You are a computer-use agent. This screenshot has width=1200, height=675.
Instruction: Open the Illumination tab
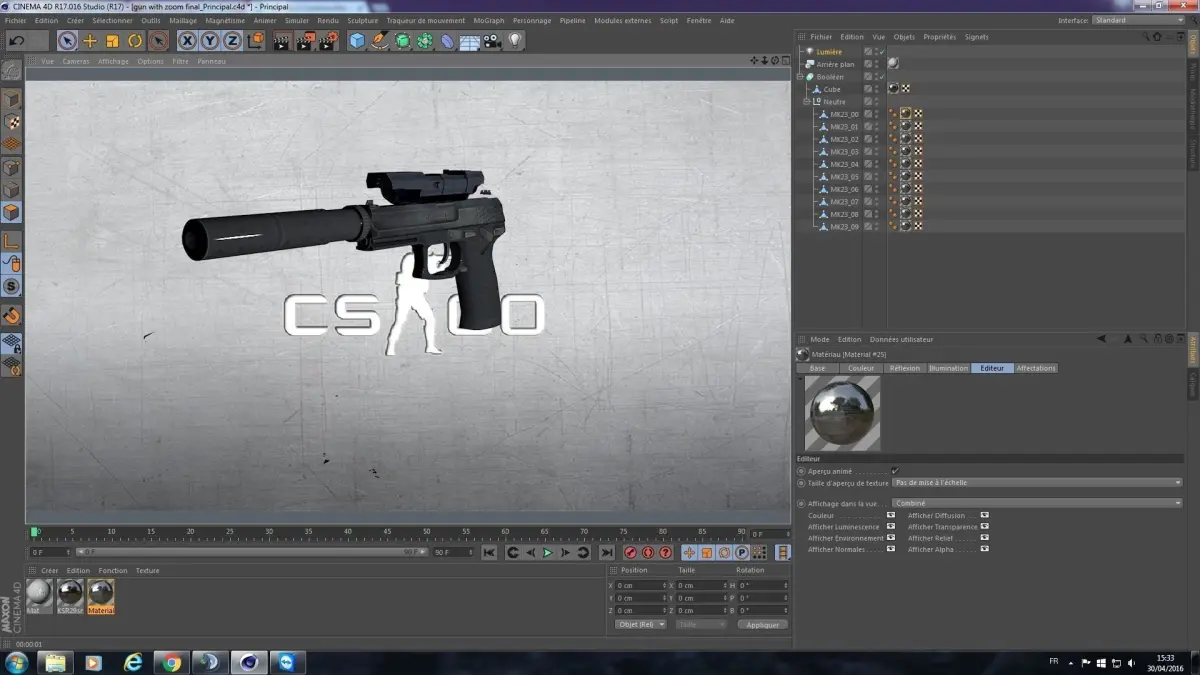[x=948, y=368]
